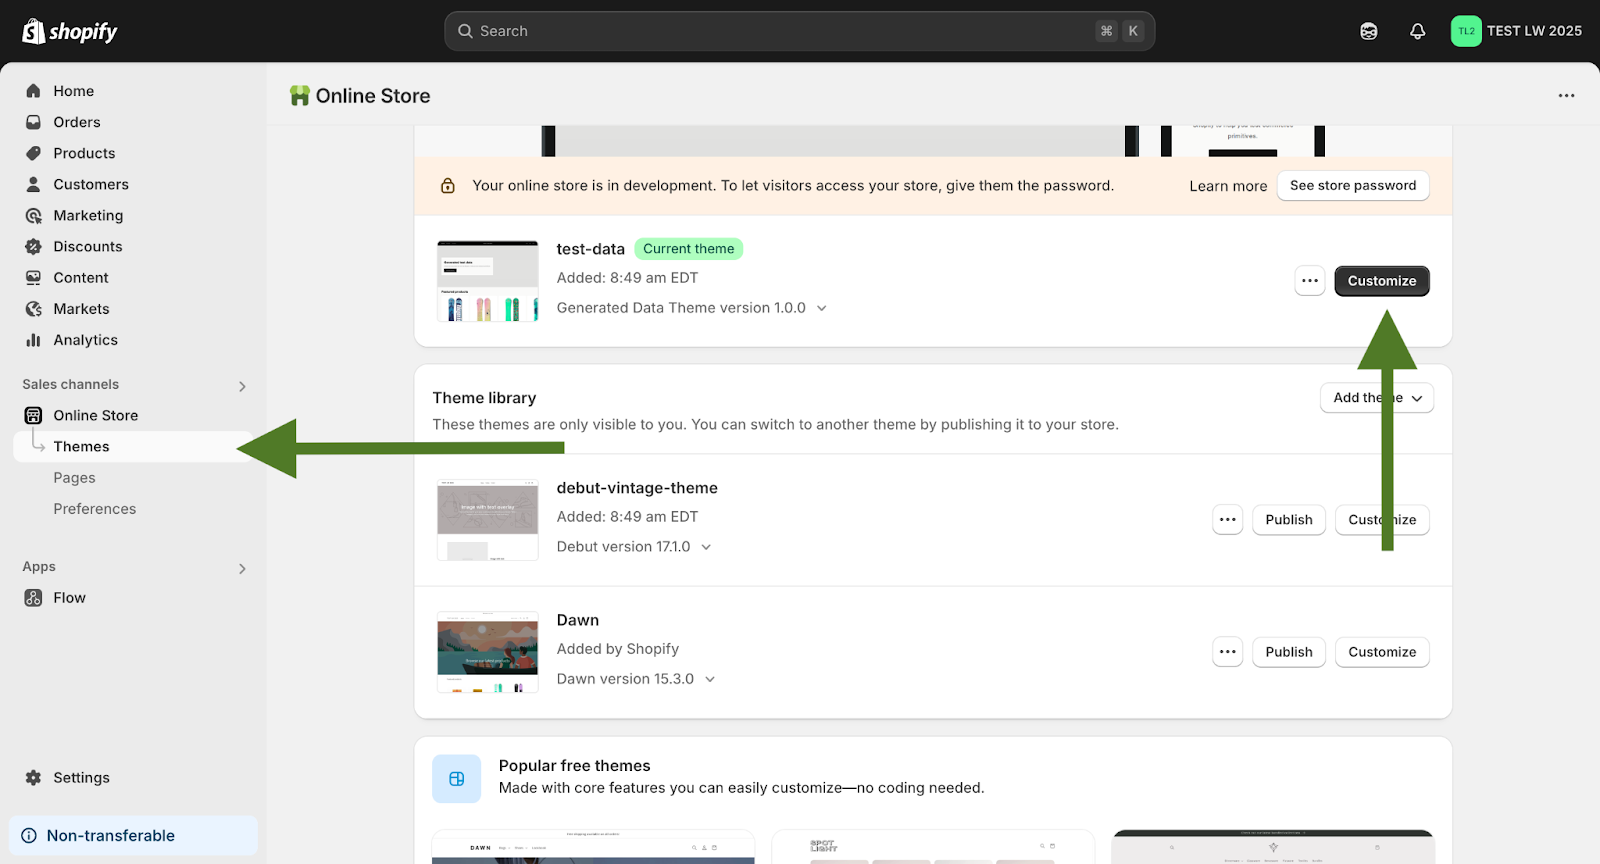Open Dawn theme more actions
This screenshot has height=864, width=1600.
pos(1228,652)
